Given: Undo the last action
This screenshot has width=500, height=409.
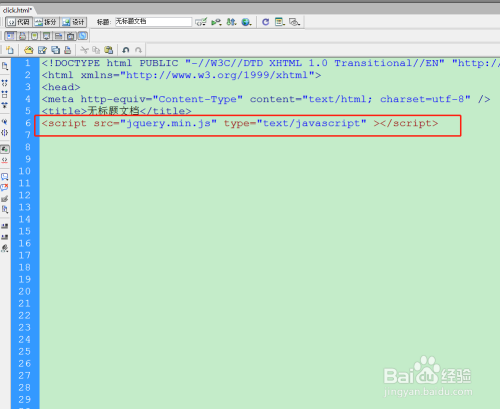Looking at the screenshot, I should pyautogui.click(x=126, y=50).
